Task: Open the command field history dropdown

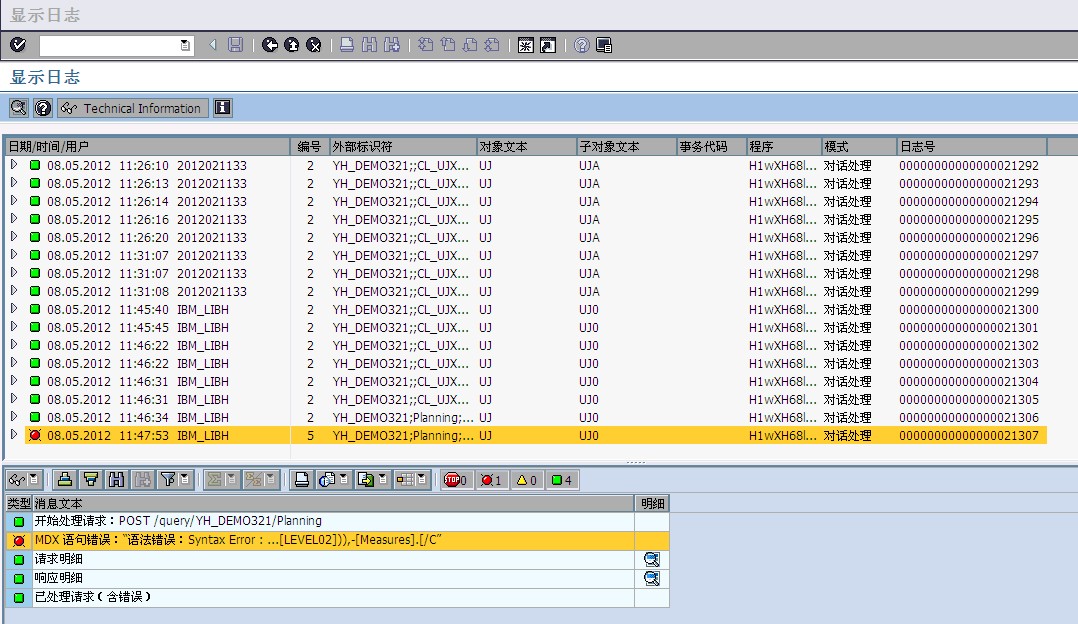Action: pyautogui.click(x=185, y=45)
